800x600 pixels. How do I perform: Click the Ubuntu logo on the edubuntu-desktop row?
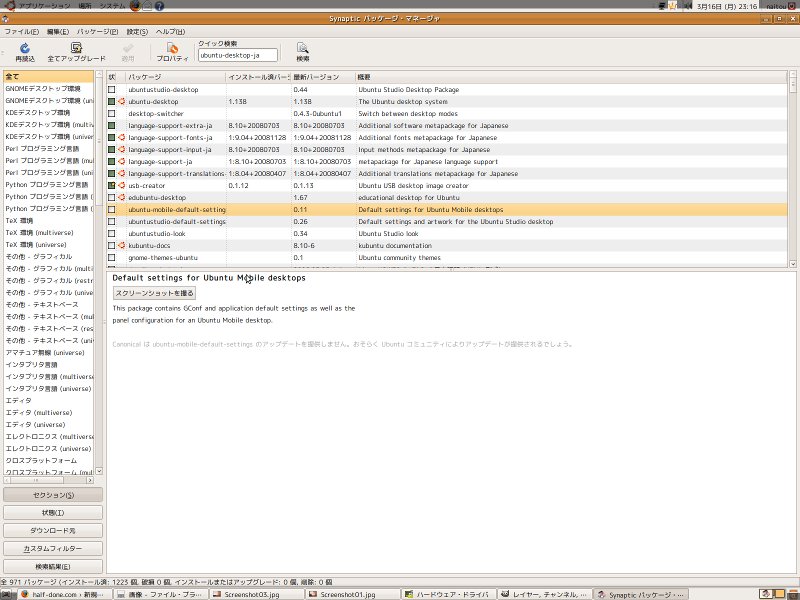click(x=121, y=197)
